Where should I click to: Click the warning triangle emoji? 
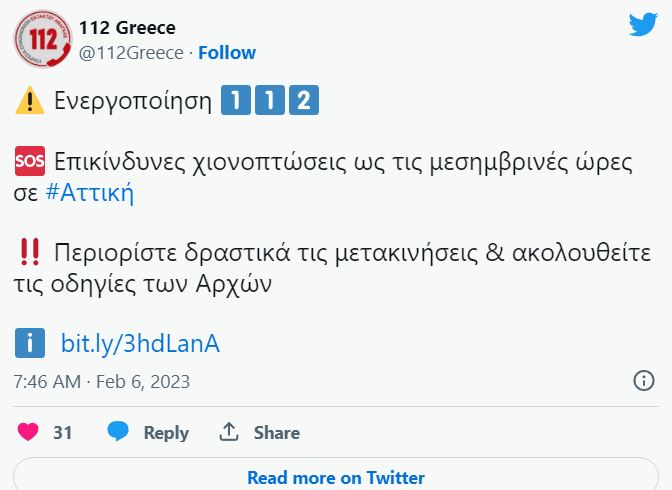point(30,101)
